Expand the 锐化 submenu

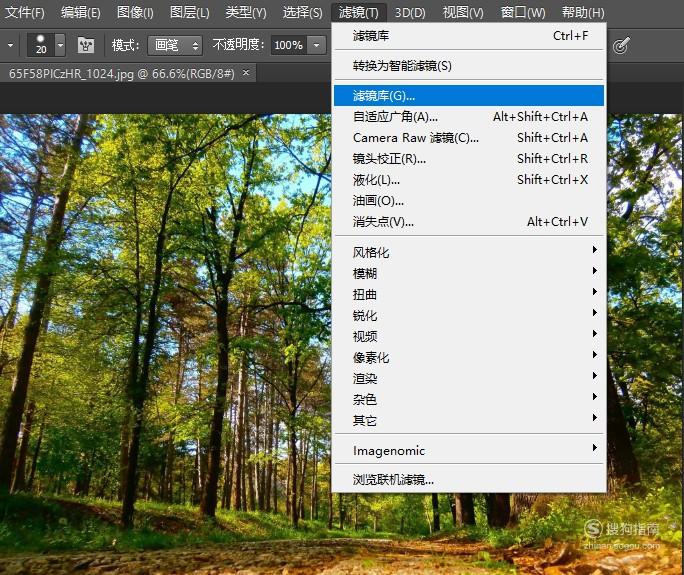coord(469,315)
